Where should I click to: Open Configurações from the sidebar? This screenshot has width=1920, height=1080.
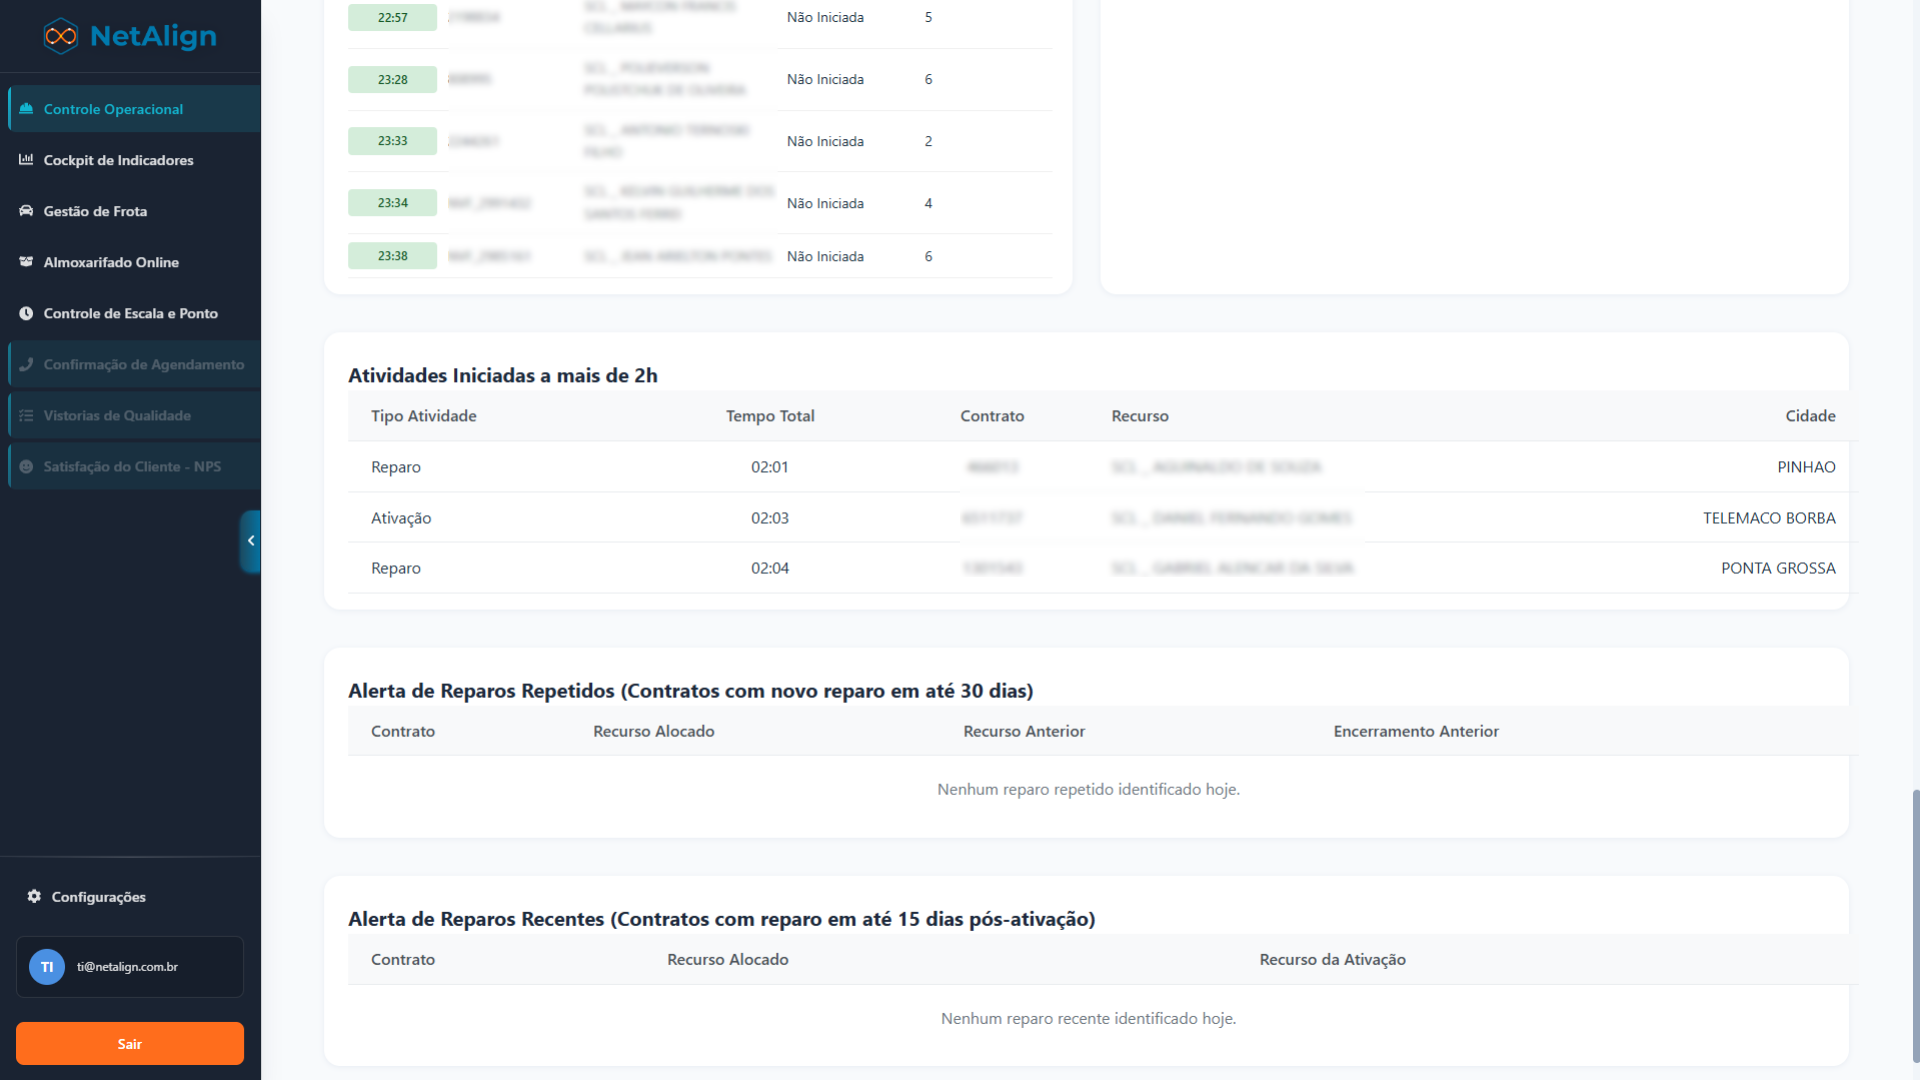pos(97,897)
